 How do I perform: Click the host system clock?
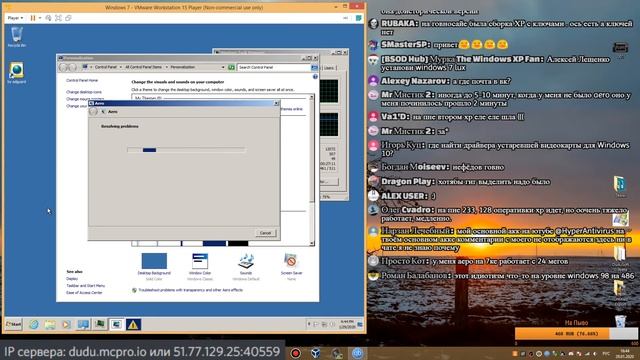coord(625,353)
